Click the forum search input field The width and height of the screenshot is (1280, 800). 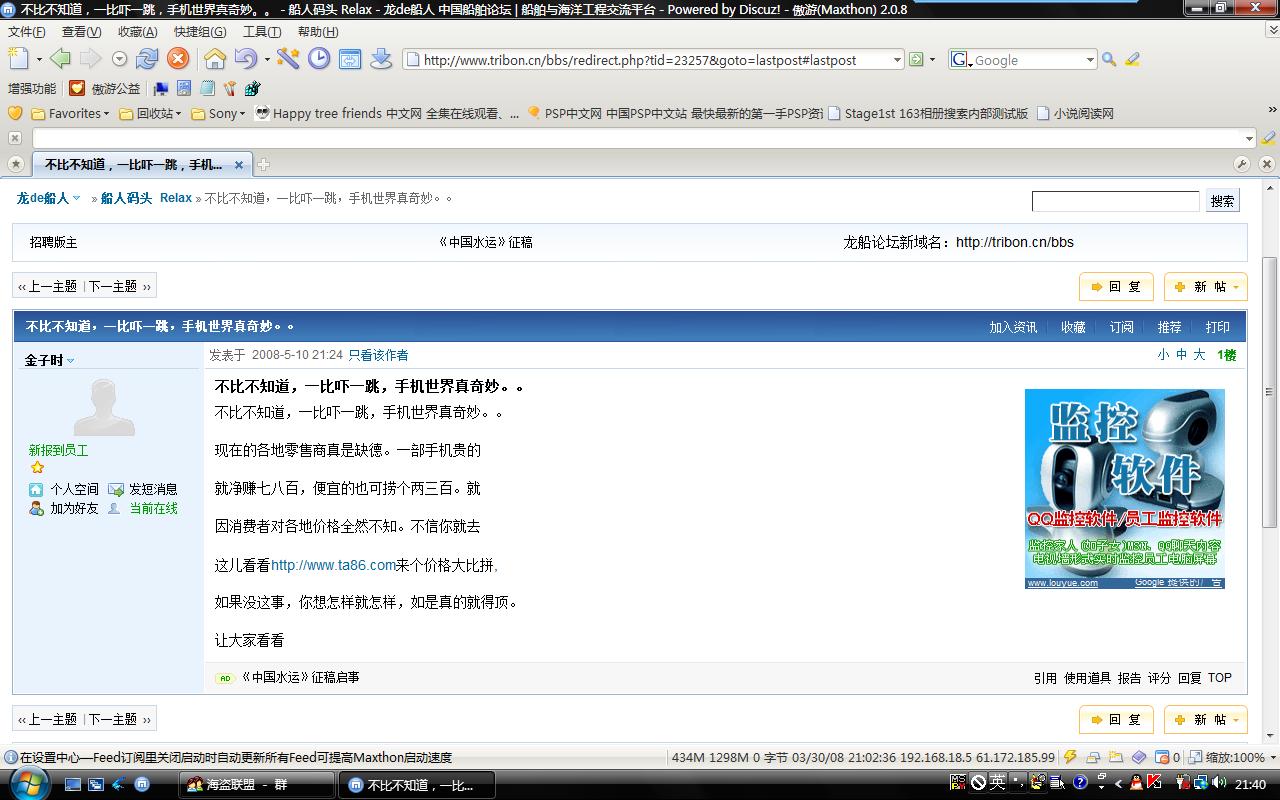1115,201
